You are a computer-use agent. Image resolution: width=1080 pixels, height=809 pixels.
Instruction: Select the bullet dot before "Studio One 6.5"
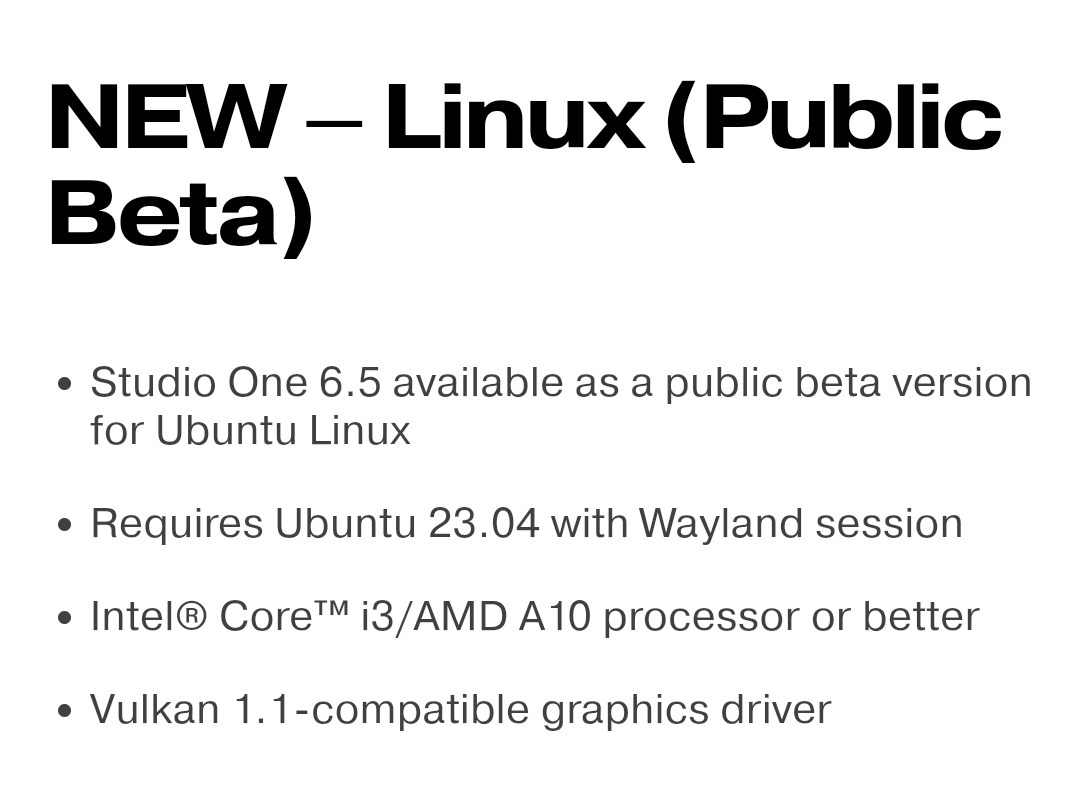(x=65, y=383)
